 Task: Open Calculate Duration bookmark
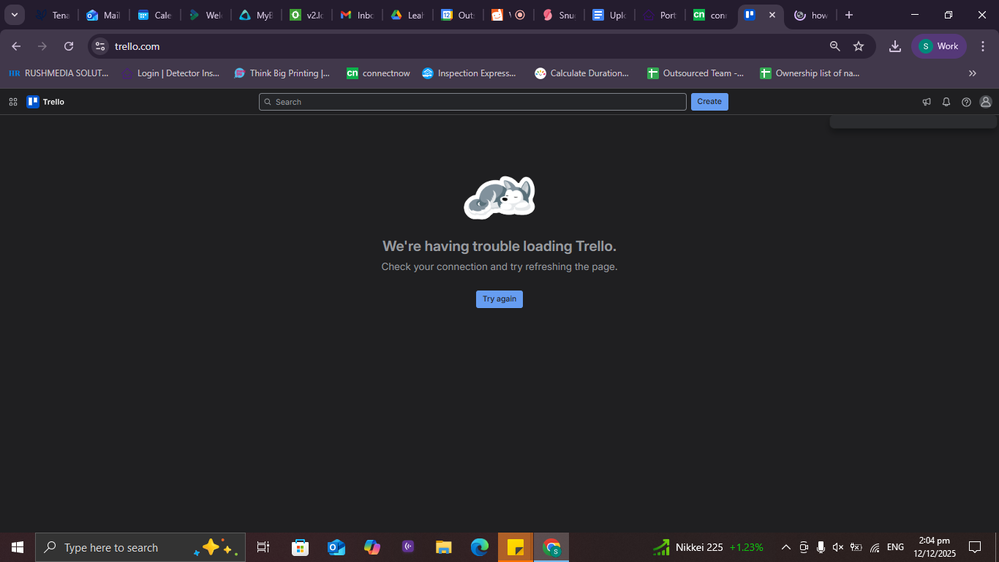coord(582,73)
